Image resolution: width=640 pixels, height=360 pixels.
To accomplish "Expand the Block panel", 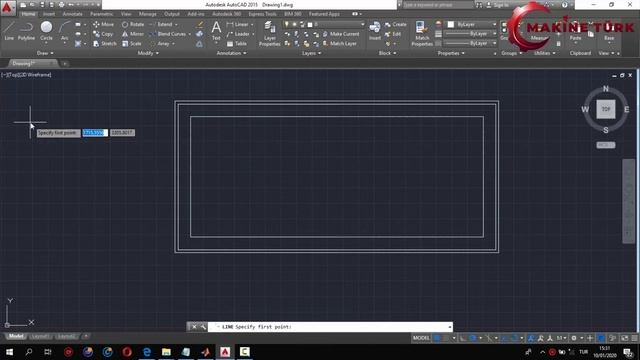I will click(387, 53).
